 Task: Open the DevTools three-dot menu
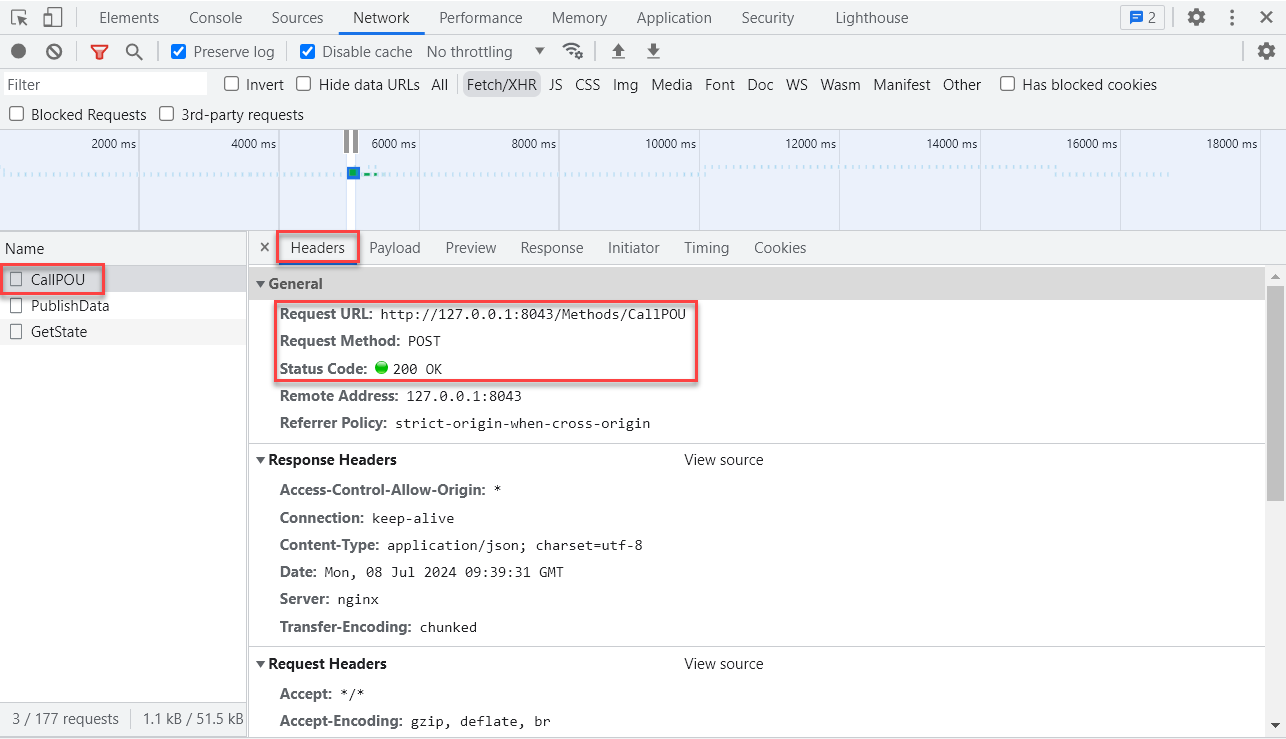1232,17
